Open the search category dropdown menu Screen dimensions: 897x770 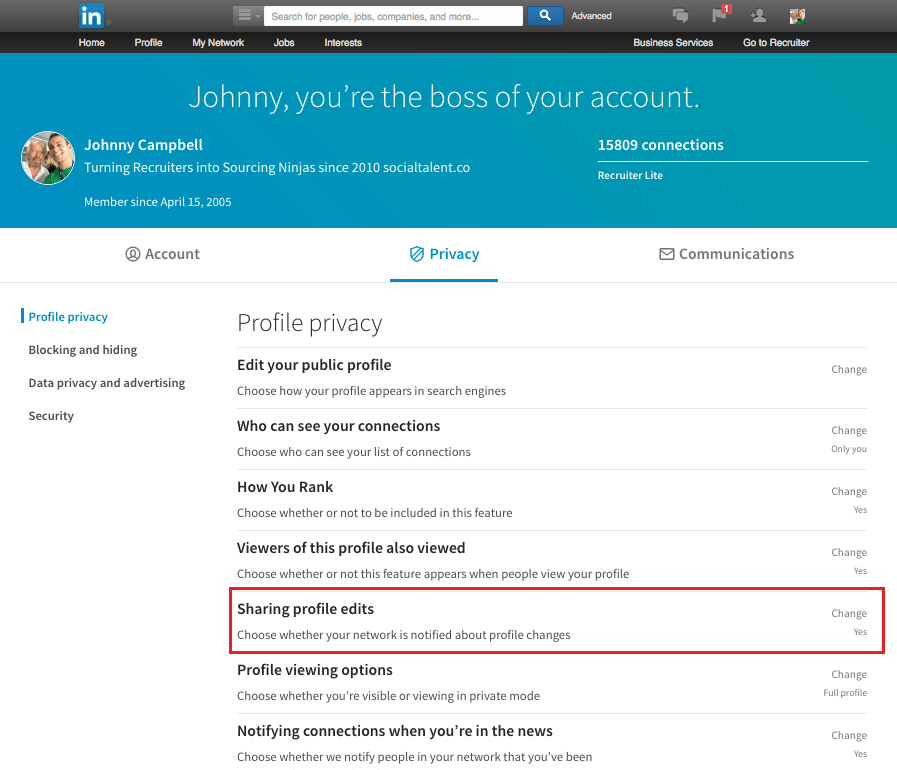(x=248, y=16)
